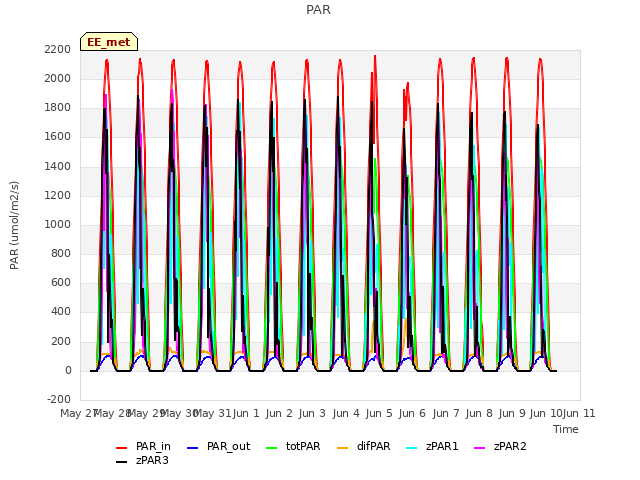Viewport: 640px width, 480px height.
Task: Click the PAR (umol/m2/s) y-axis label
Action: coord(14,225)
